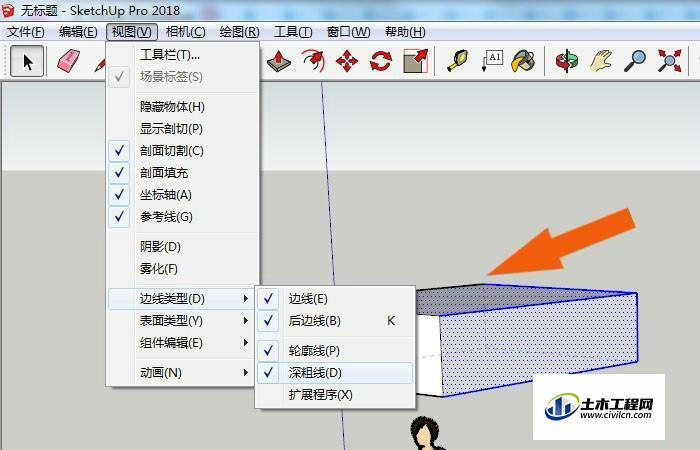Select 扩展程序(X) in submenu

(335, 395)
